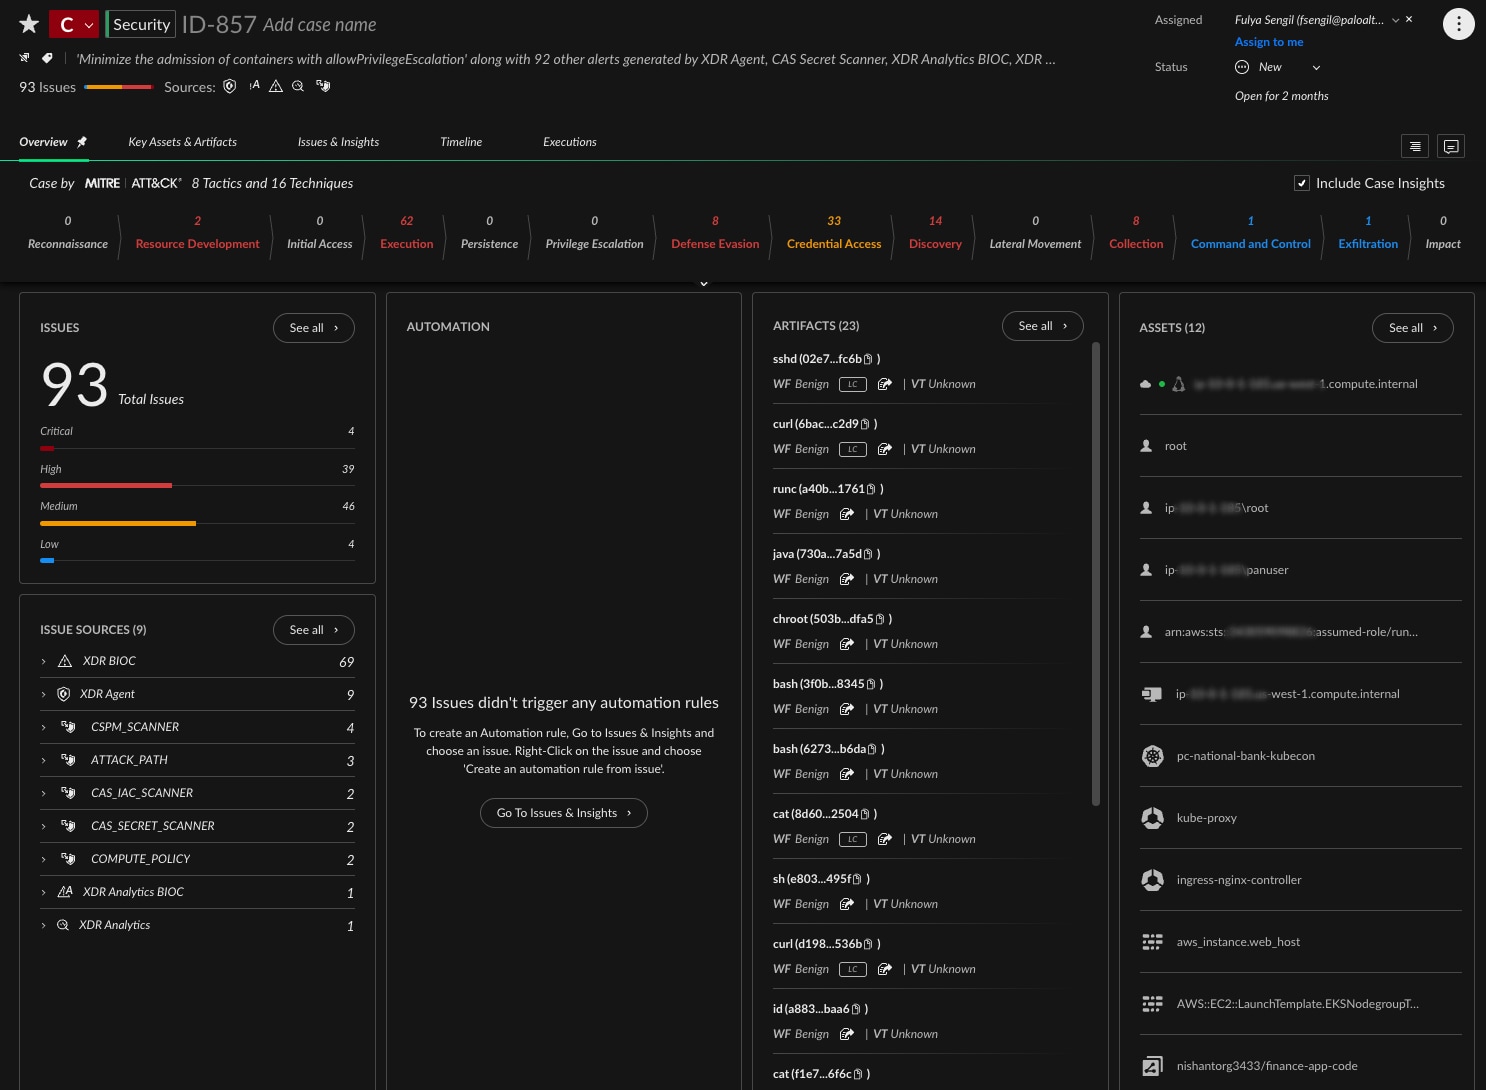Open runc artifact external link icon
The height and width of the screenshot is (1090, 1486).
click(x=846, y=514)
